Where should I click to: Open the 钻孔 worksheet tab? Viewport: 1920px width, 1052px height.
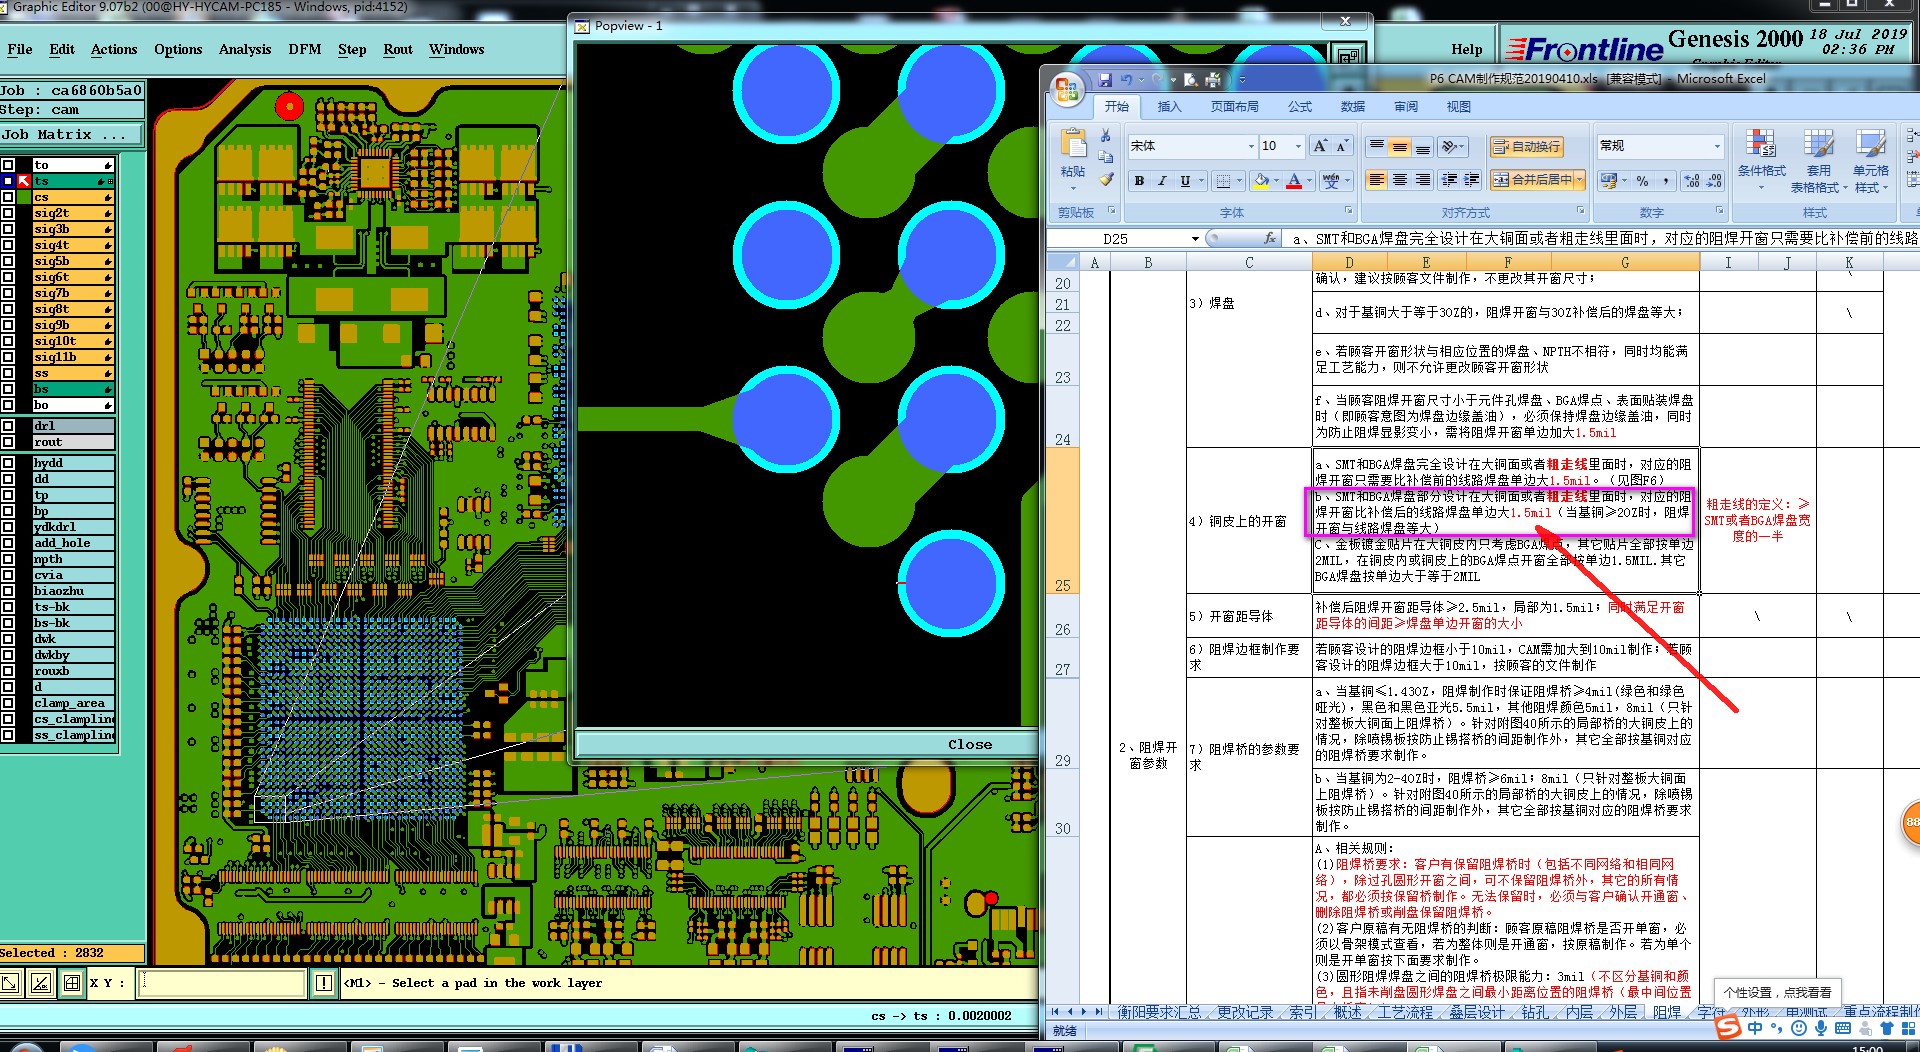click(x=1534, y=1012)
